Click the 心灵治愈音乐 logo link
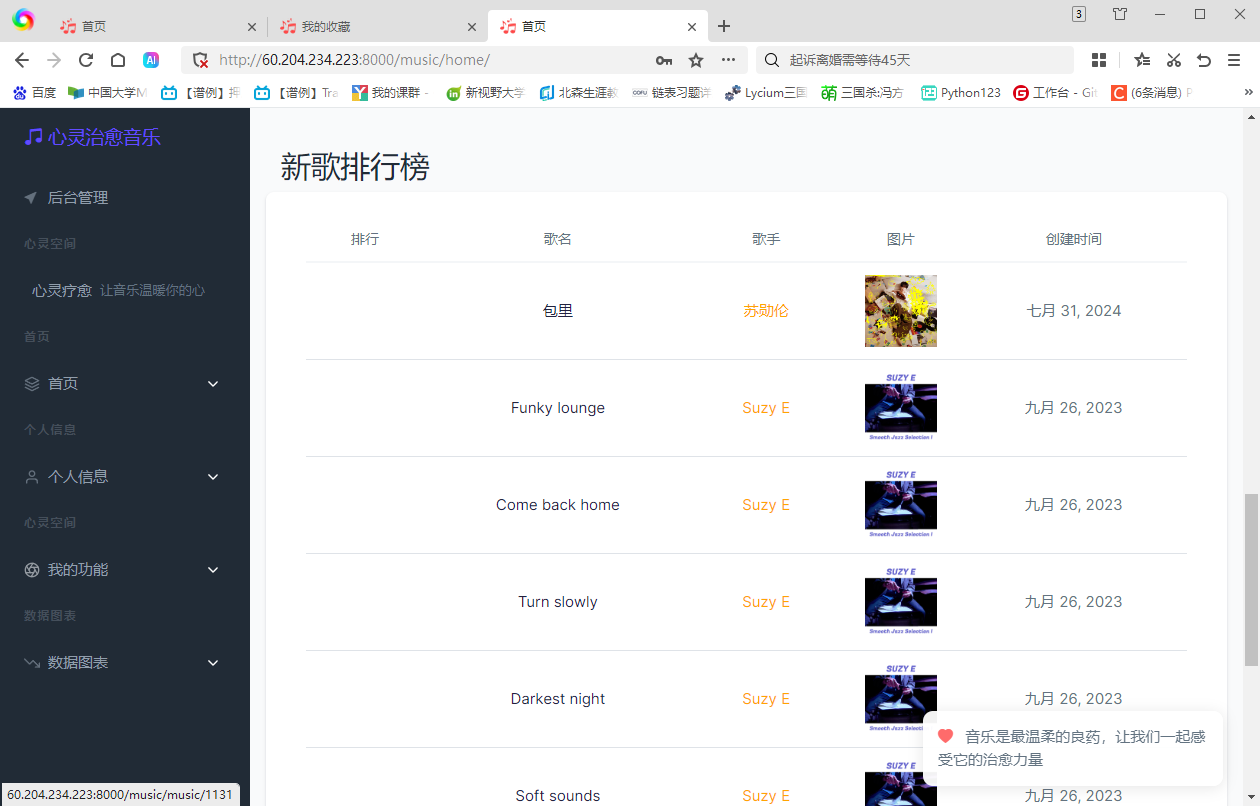The image size is (1260, 806). [x=93, y=137]
